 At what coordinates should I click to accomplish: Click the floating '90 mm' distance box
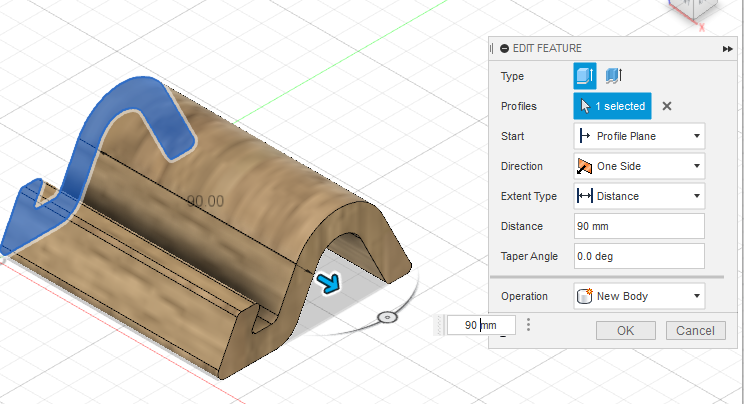pos(481,325)
